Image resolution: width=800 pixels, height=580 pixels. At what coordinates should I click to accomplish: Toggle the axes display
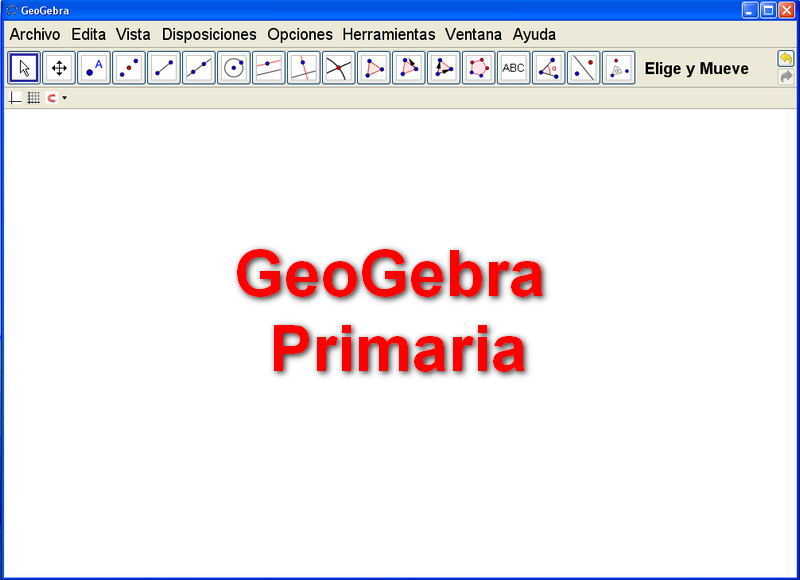coord(15,98)
